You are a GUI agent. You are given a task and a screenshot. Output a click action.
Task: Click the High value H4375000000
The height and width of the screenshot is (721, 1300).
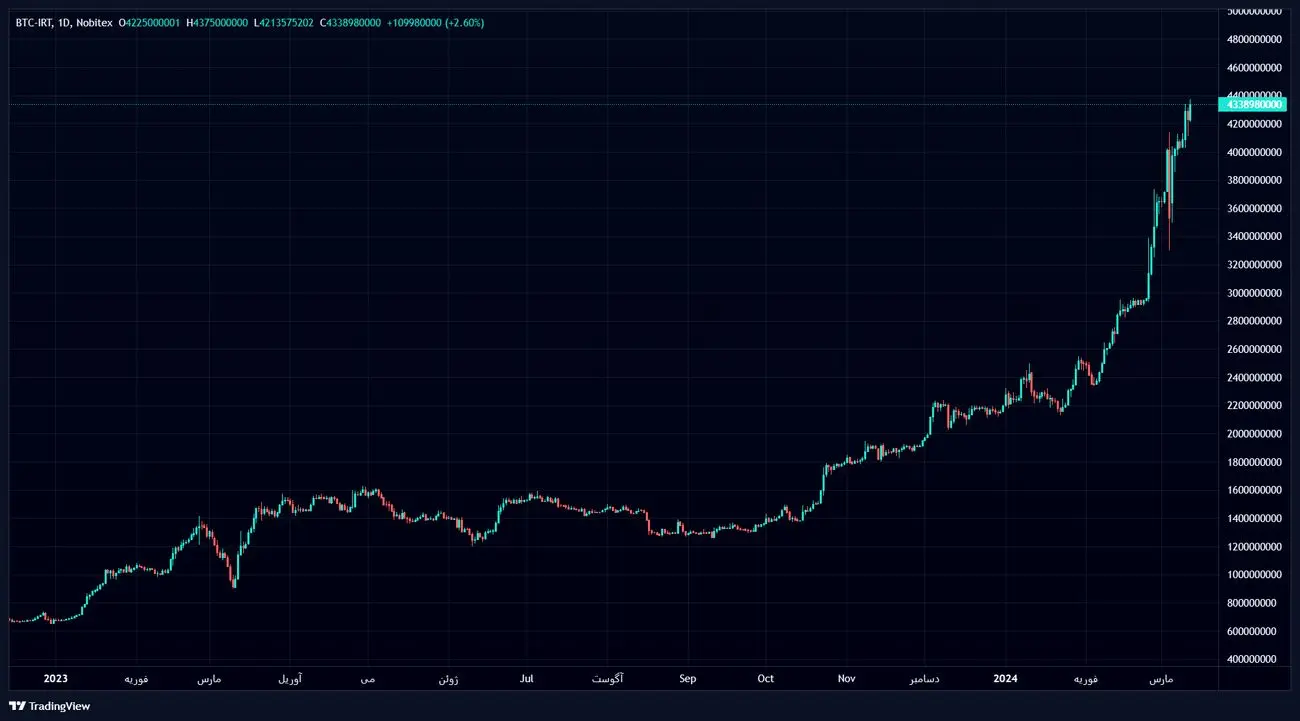(216, 22)
